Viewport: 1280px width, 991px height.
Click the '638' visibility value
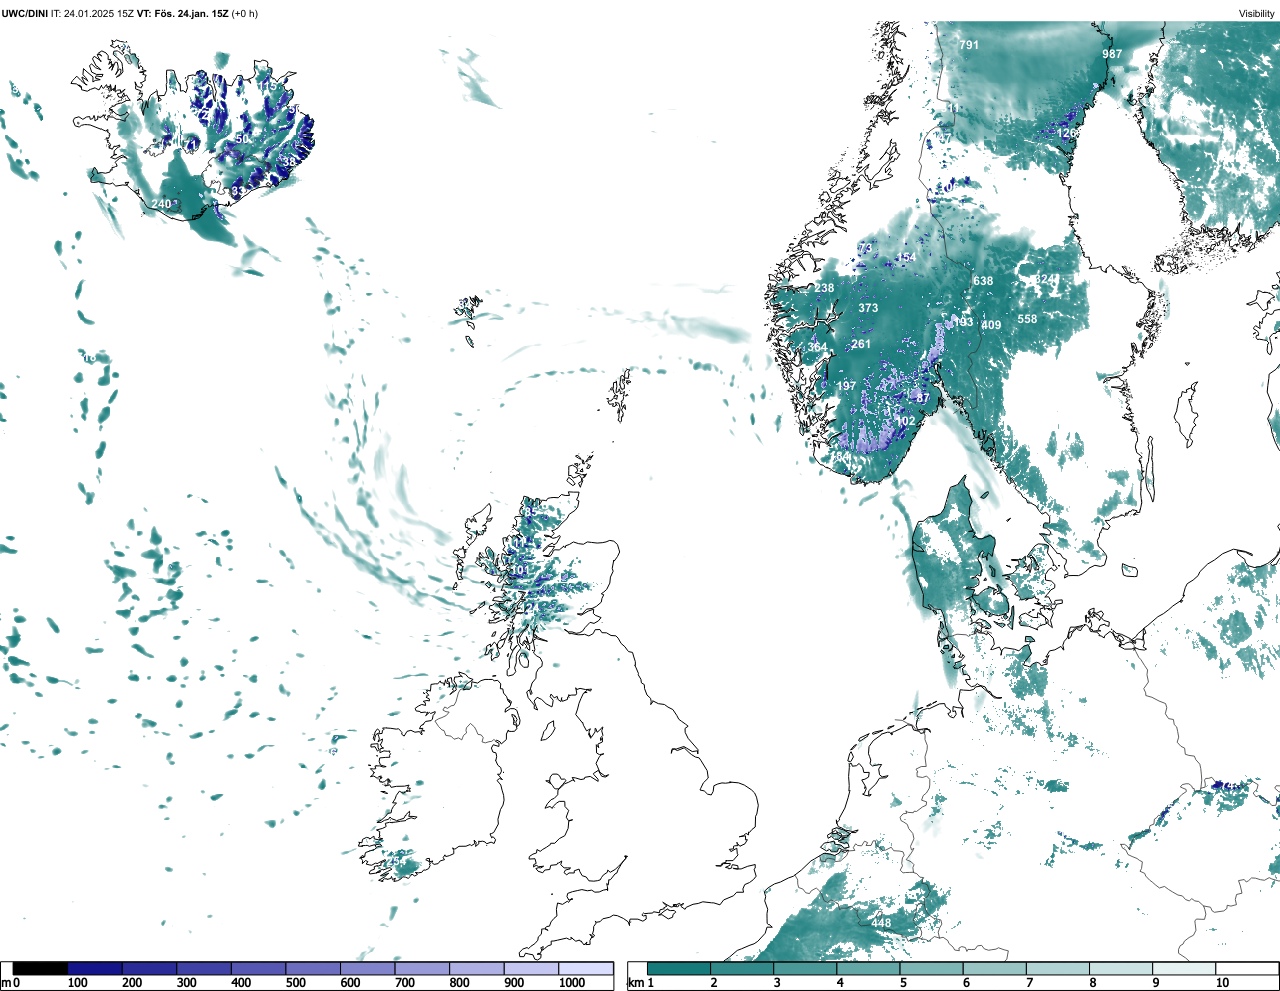tap(983, 281)
